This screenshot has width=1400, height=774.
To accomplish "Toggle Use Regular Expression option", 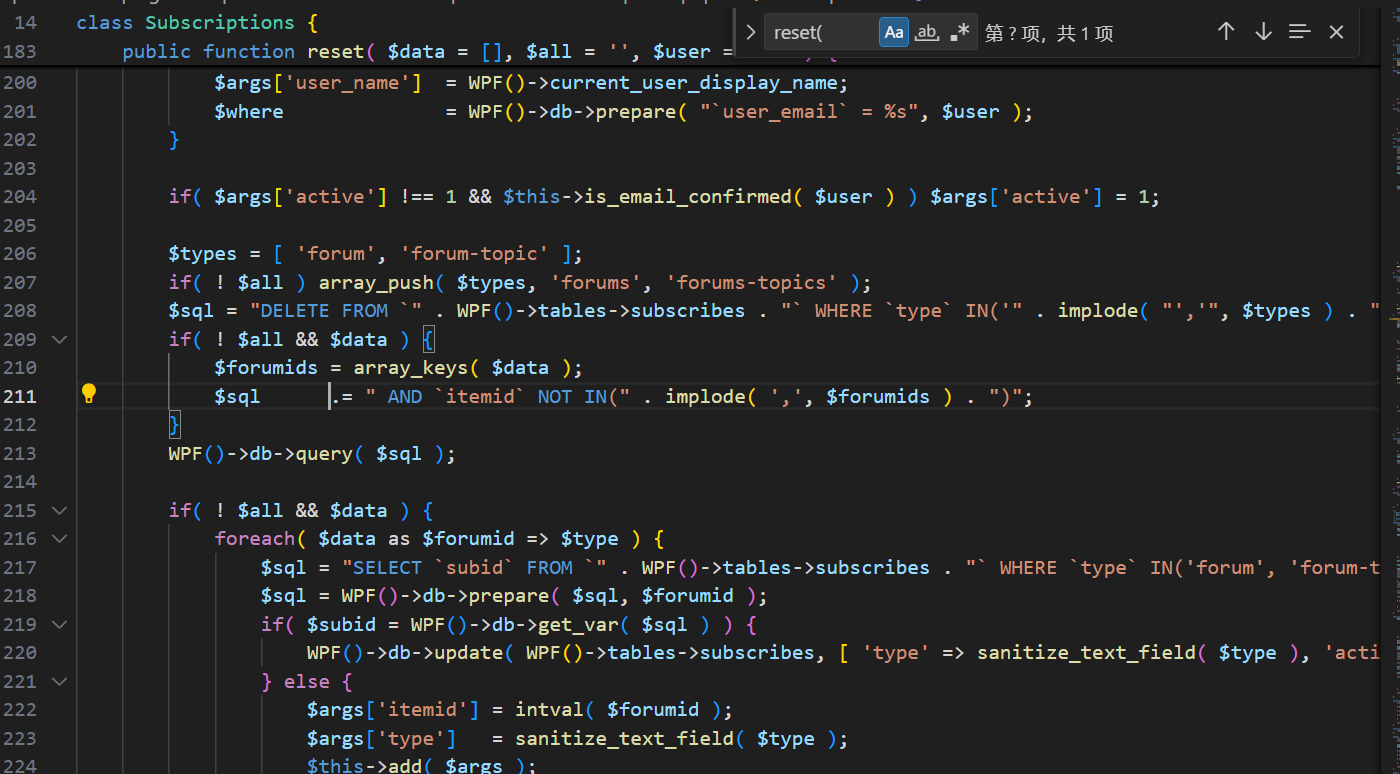I will click(x=960, y=32).
